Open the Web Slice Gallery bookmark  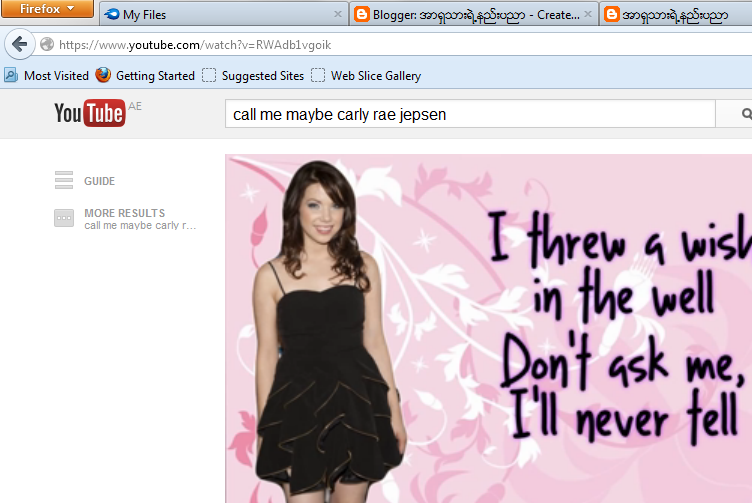click(366, 76)
